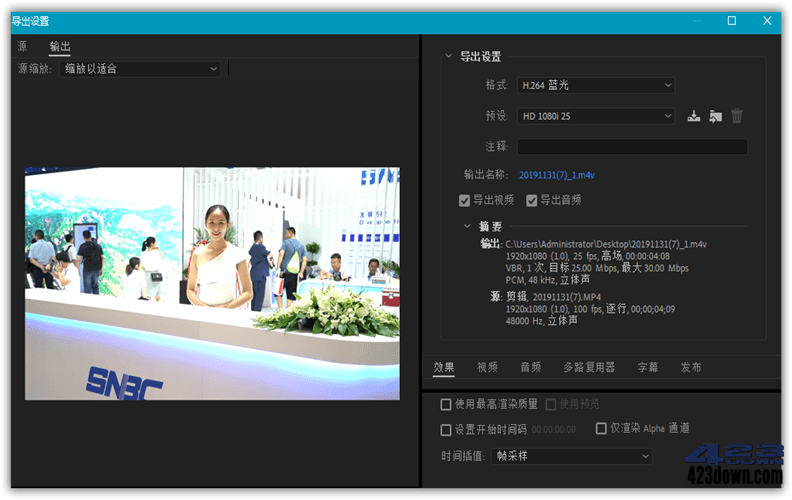792x500 pixels.
Task: Click the import preset icon
Action: click(x=715, y=116)
